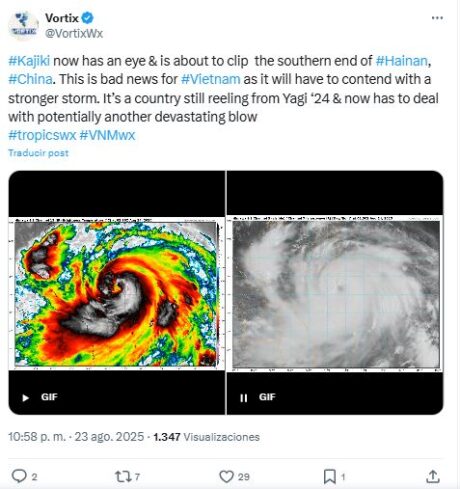This screenshot has width=460, height=489.
Task: Open the @VortixWx handle
Action: click(74, 33)
